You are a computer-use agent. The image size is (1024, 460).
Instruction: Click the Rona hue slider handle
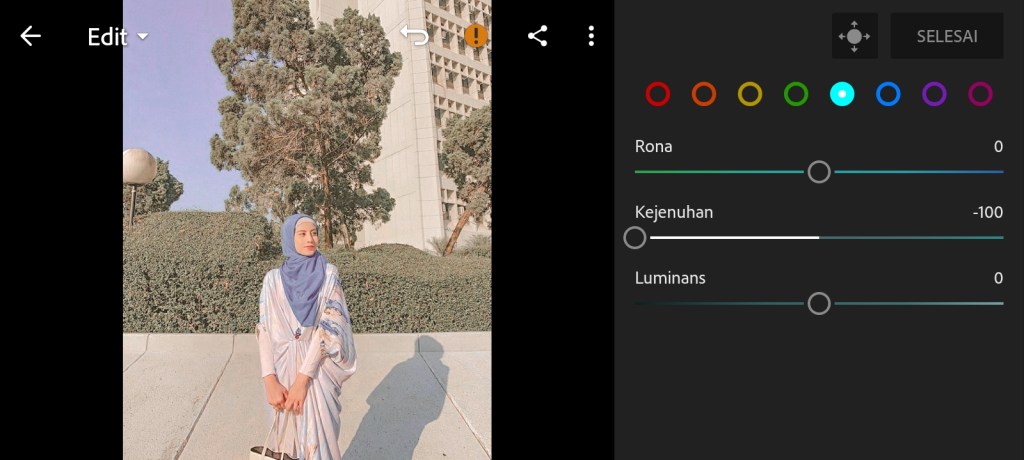[819, 172]
